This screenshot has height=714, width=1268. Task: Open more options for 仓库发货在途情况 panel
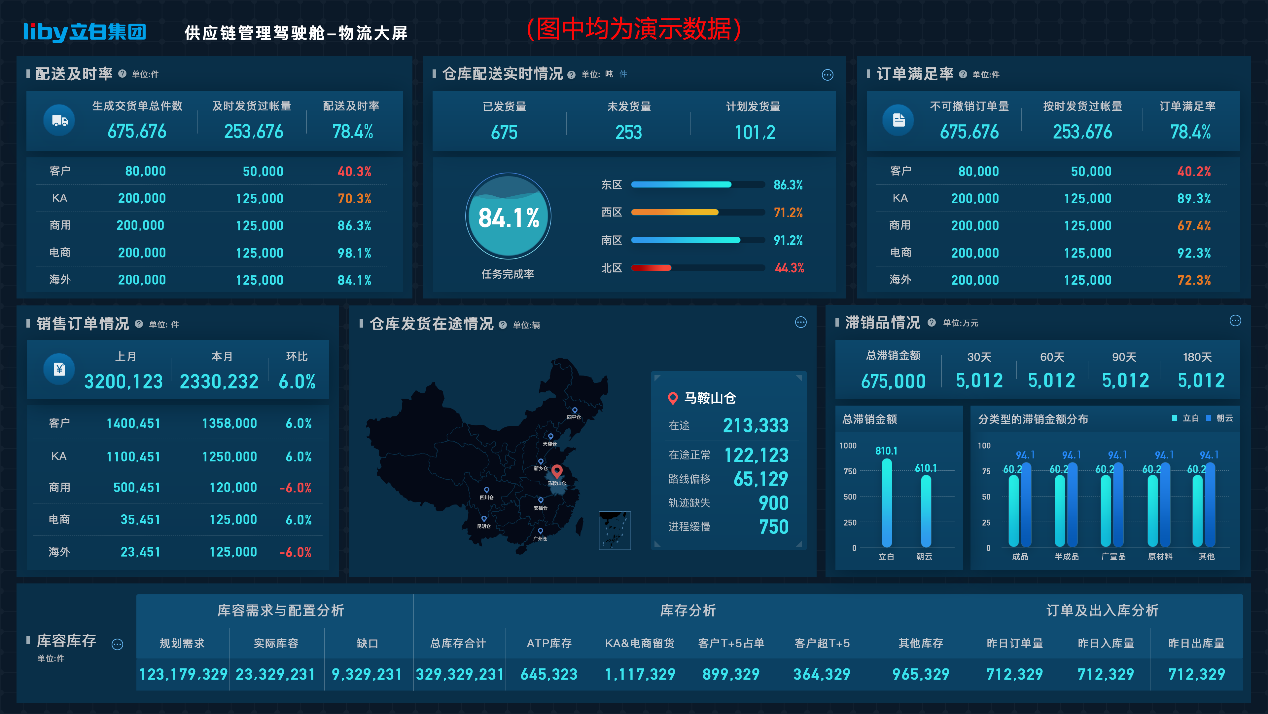pyautogui.click(x=800, y=322)
